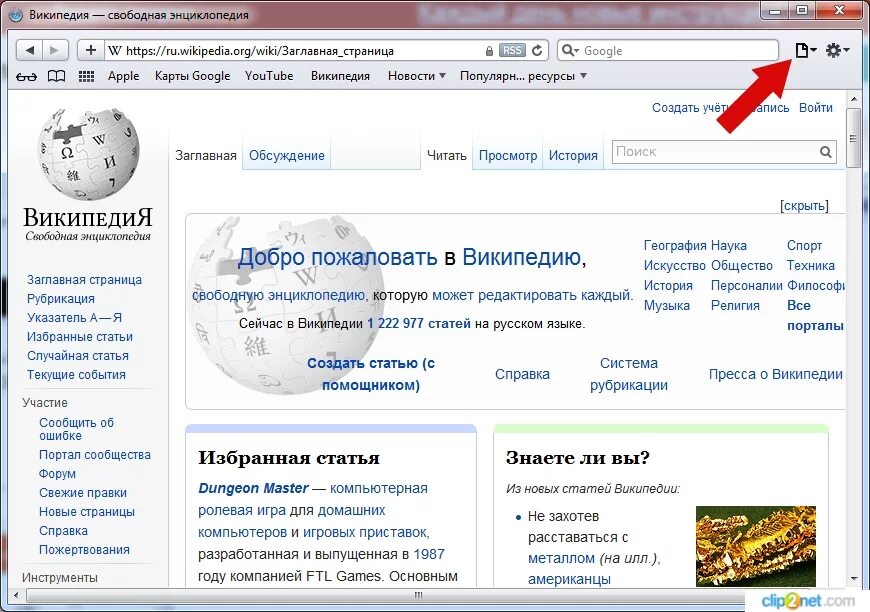The height and width of the screenshot is (612, 870).
Task: Open the Религия portal link
Action: (735, 305)
